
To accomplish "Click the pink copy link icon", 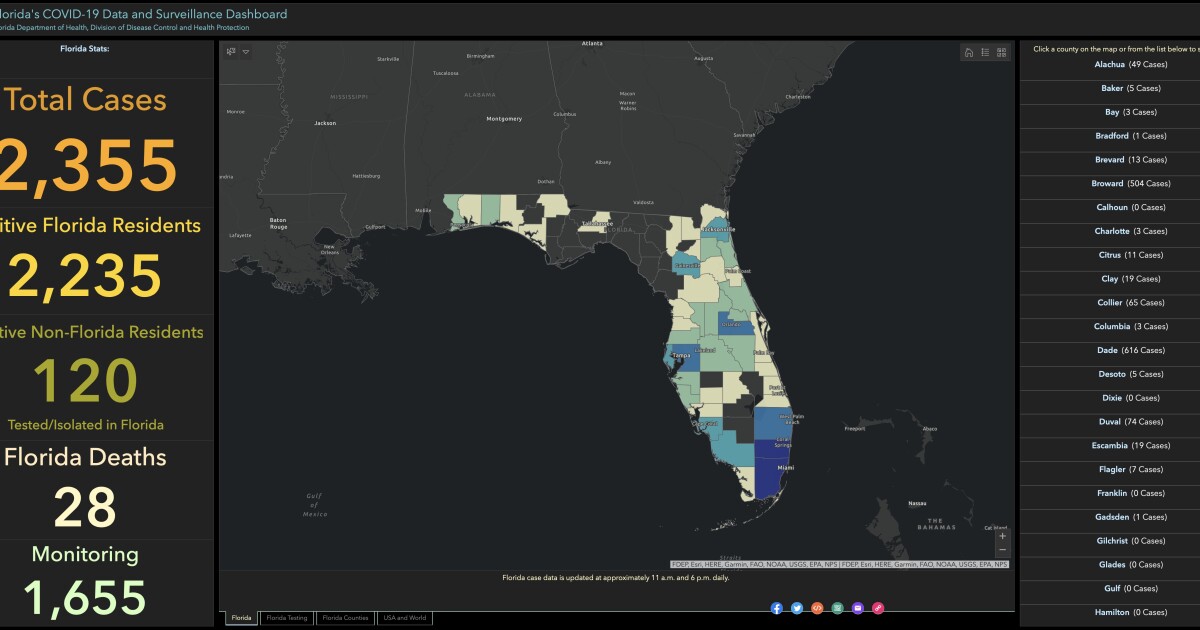I will pyautogui.click(x=878, y=608).
